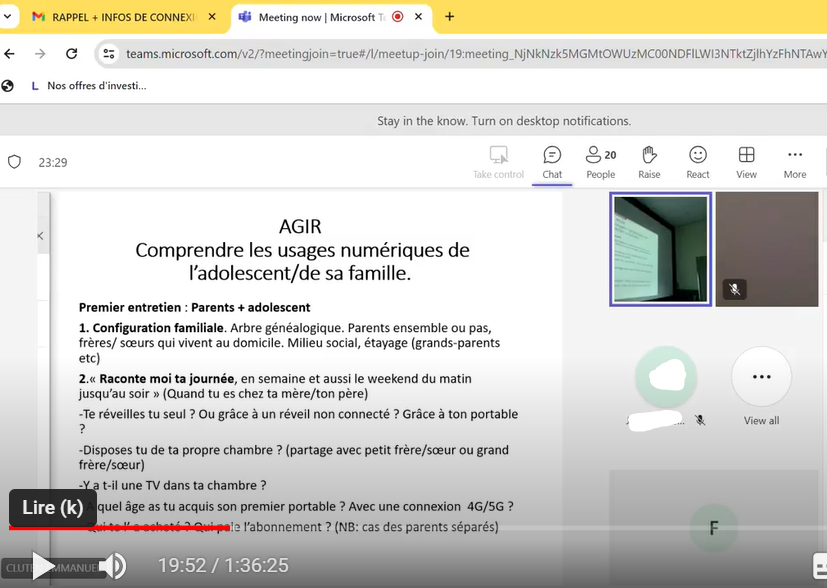Viewport: 827px width, 588px height.
Task: Open a new browser tab
Action: [x=450, y=17]
